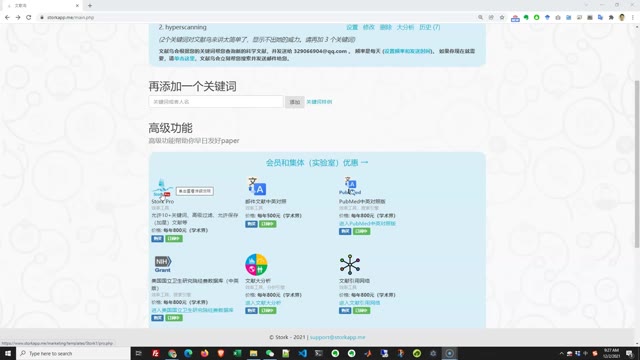This screenshot has height=360, width=640.
Task: Open the 进入PubMed中英对照版 link
Action: [x=367, y=224]
